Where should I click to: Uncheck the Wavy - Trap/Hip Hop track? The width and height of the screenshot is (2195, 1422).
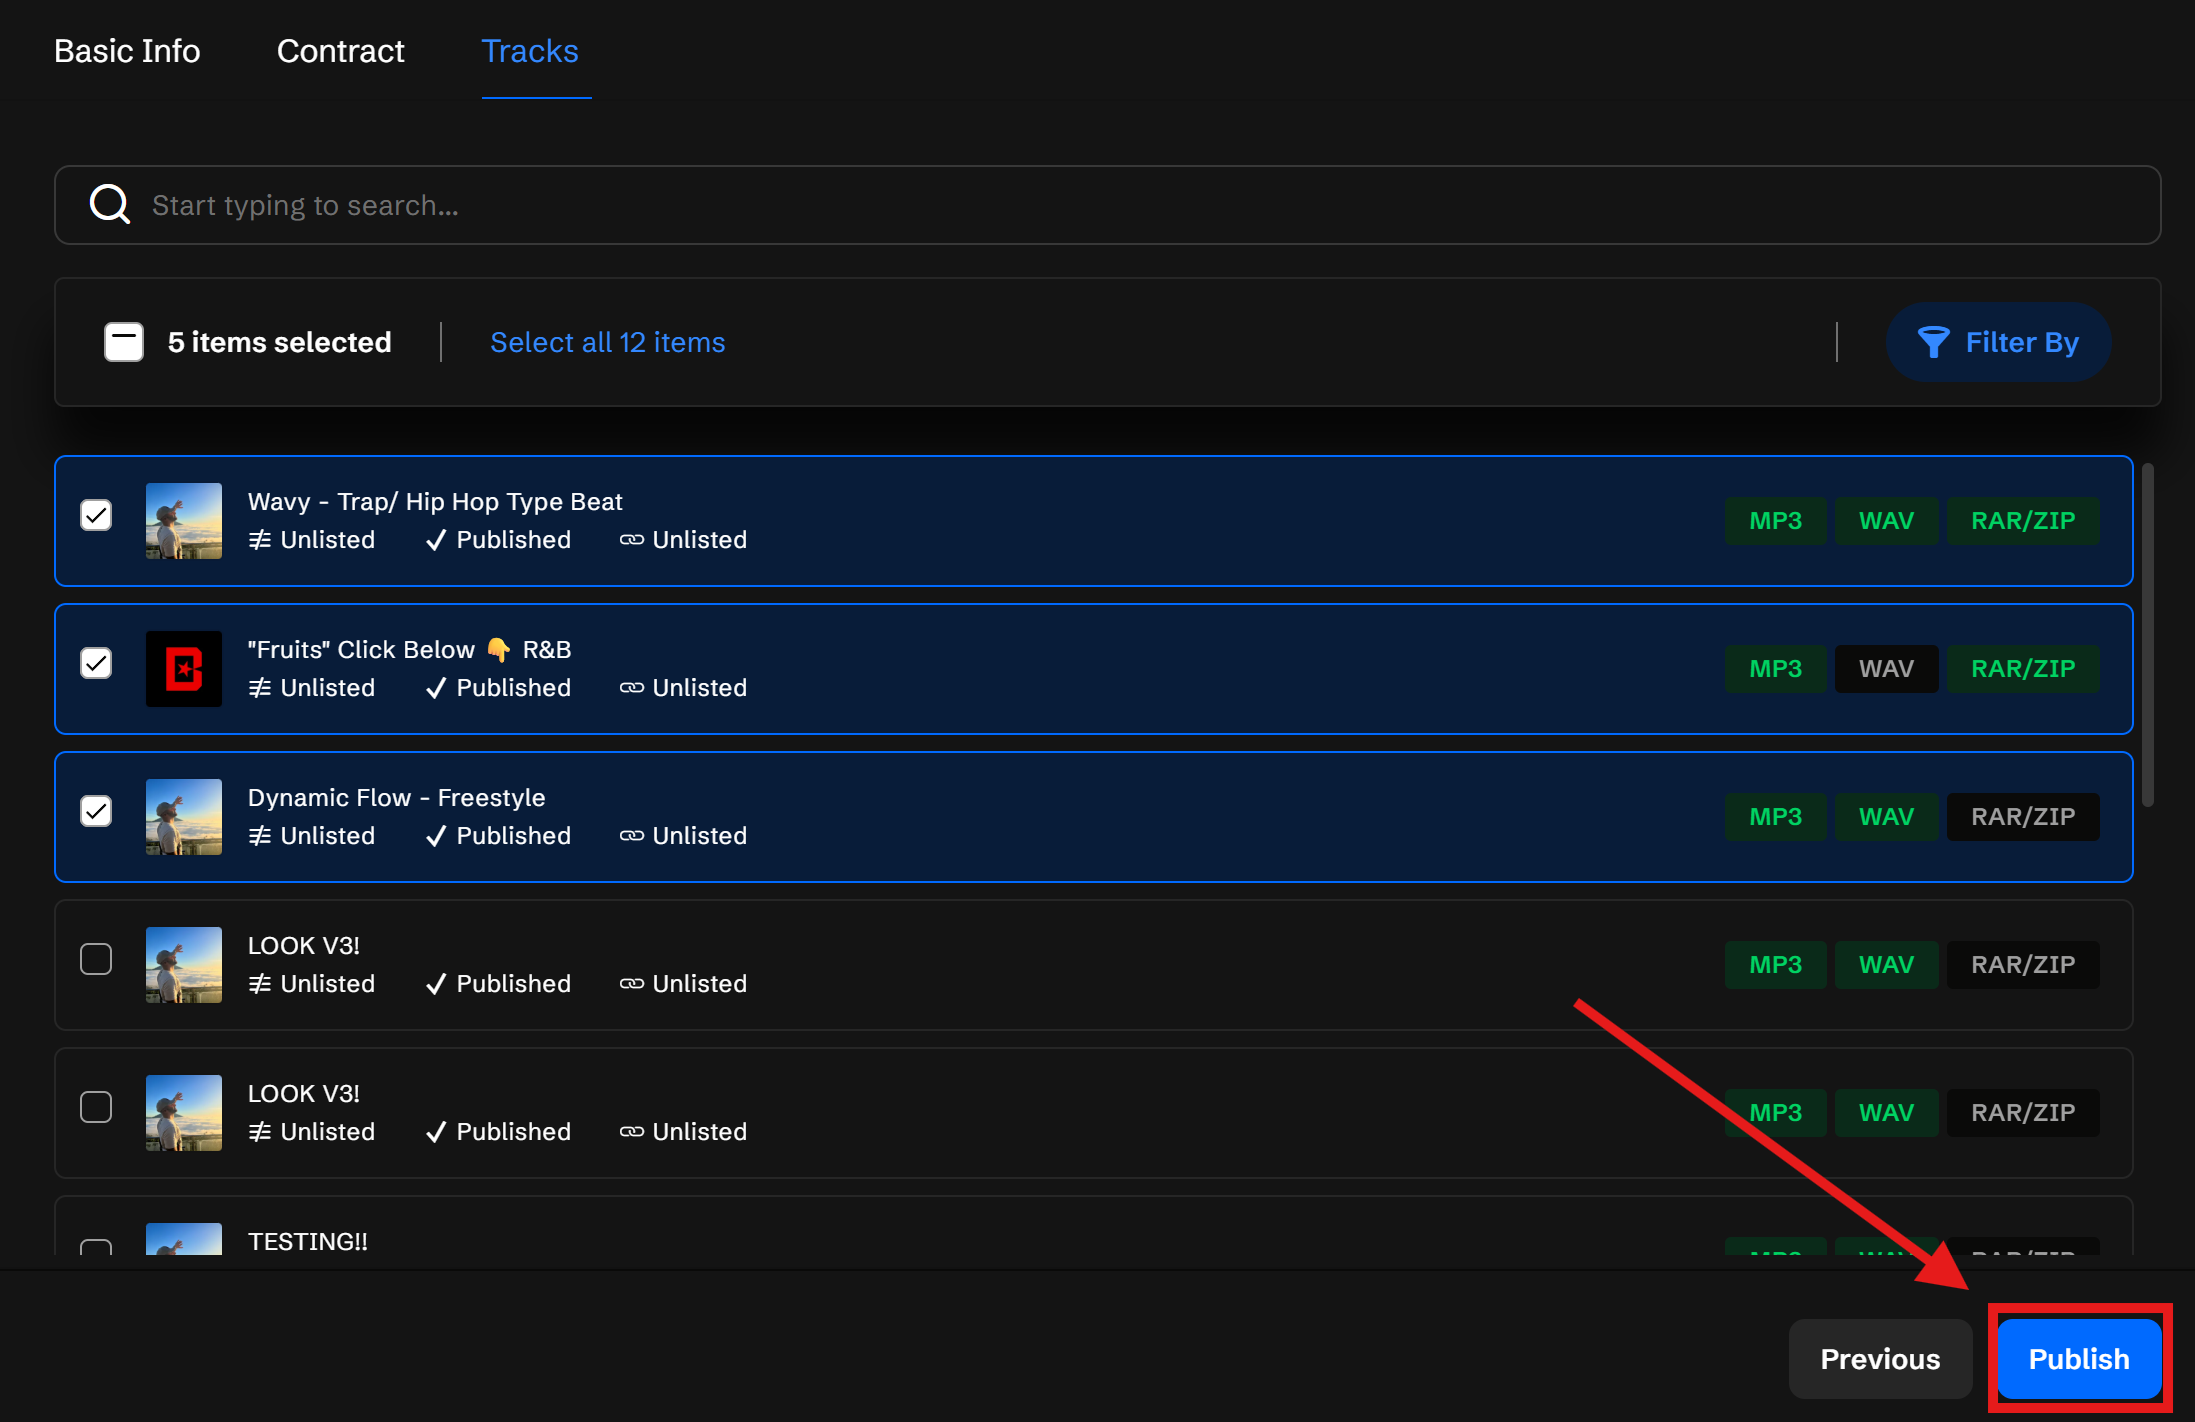(96, 515)
